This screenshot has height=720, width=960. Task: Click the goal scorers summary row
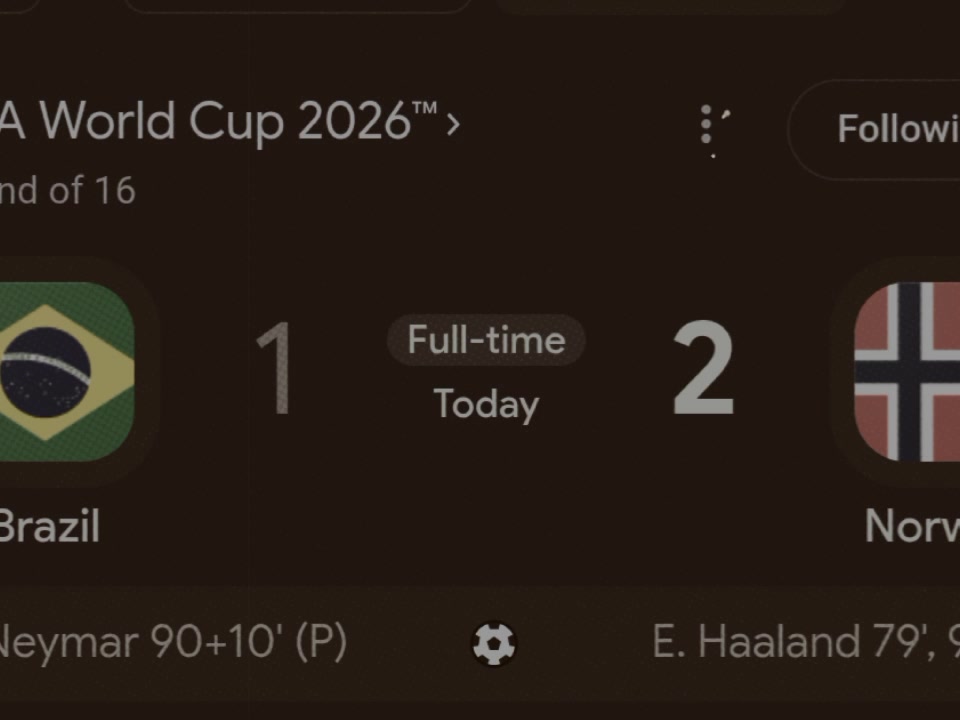pyautogui.click(x=480, y=643)
